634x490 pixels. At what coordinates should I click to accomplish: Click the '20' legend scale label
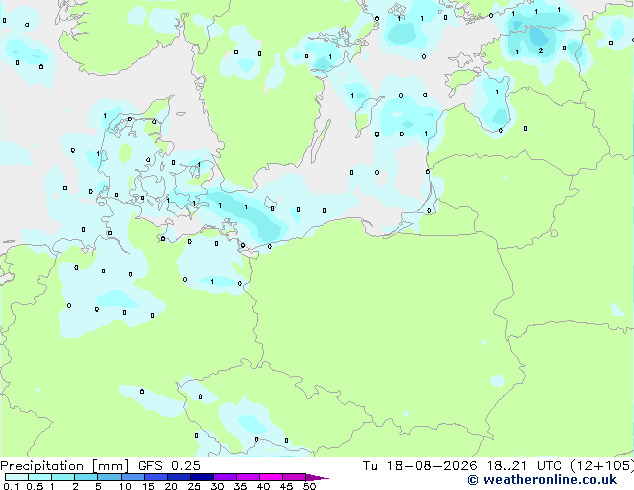[171, 486]
